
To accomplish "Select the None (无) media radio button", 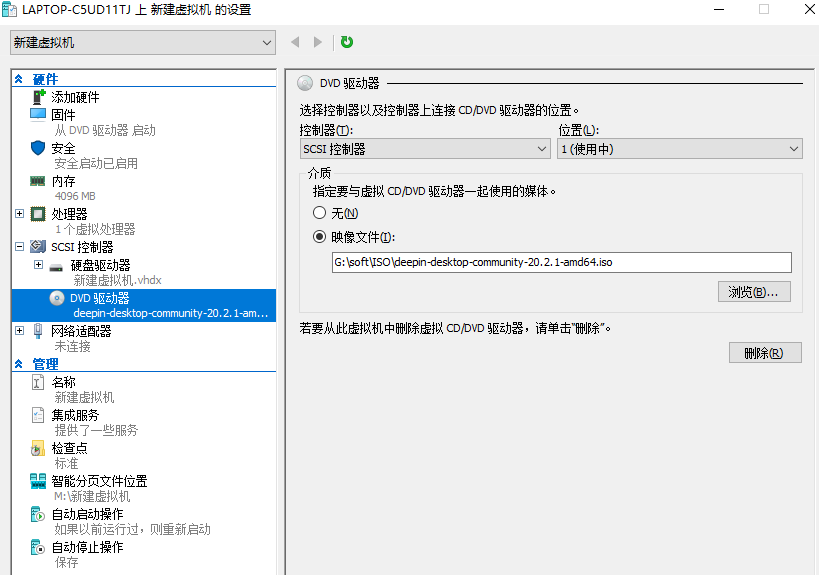I will 319,213.
